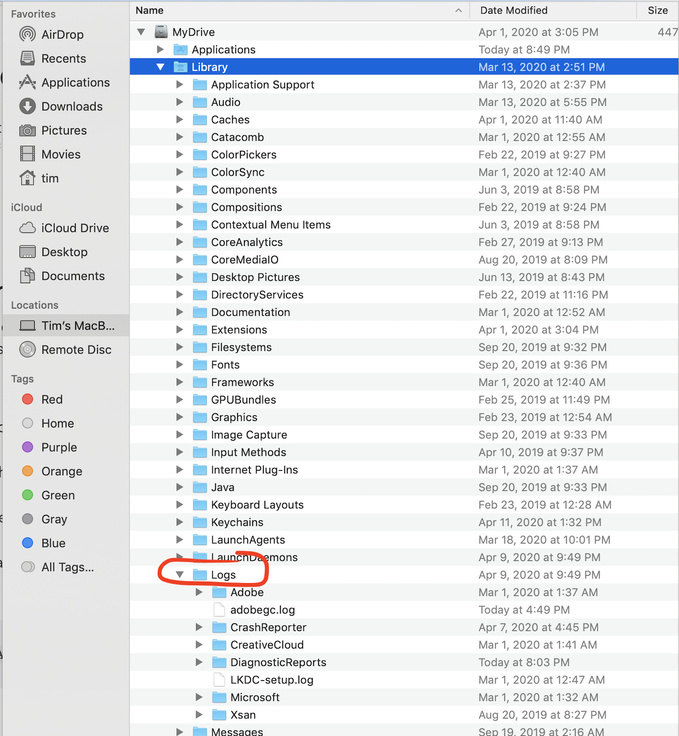Expand the Adobe folder in Logs

[x=199, y=592]
